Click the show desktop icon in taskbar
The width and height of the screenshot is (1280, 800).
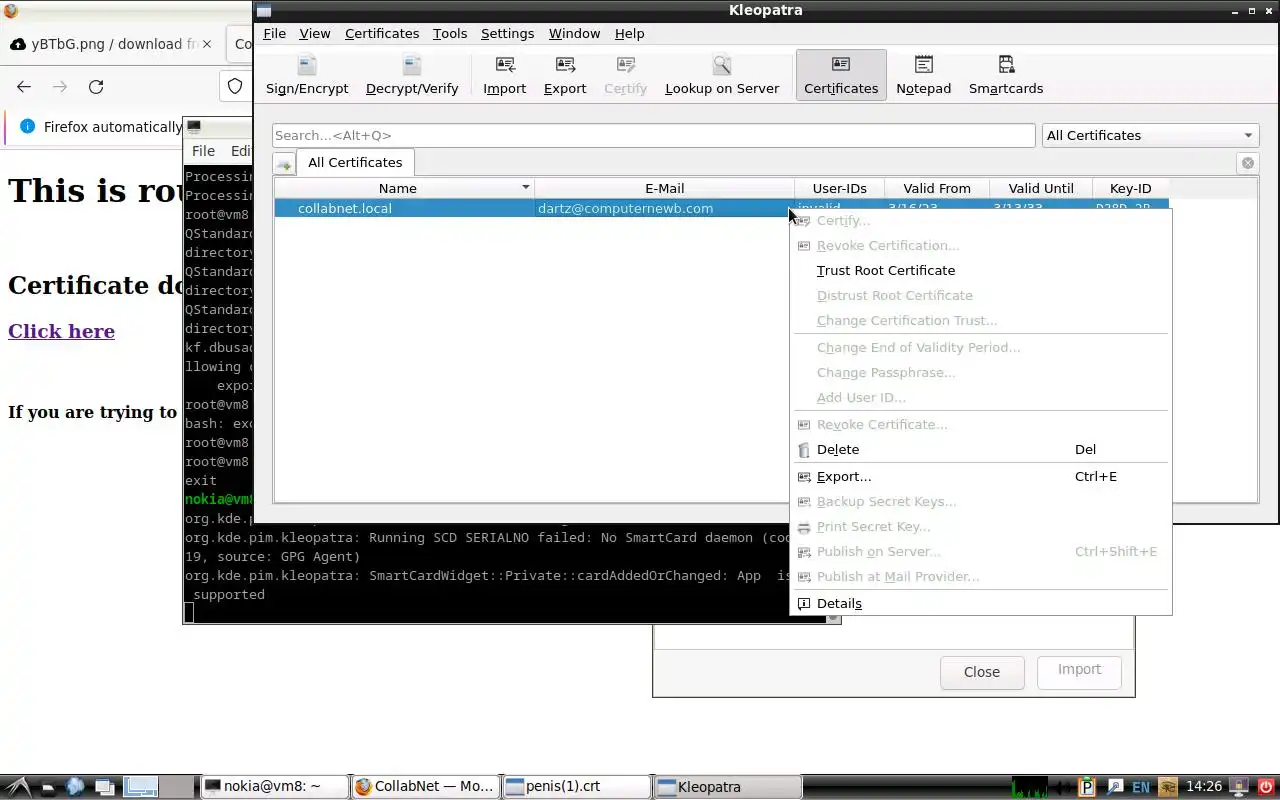coord(106,787)
